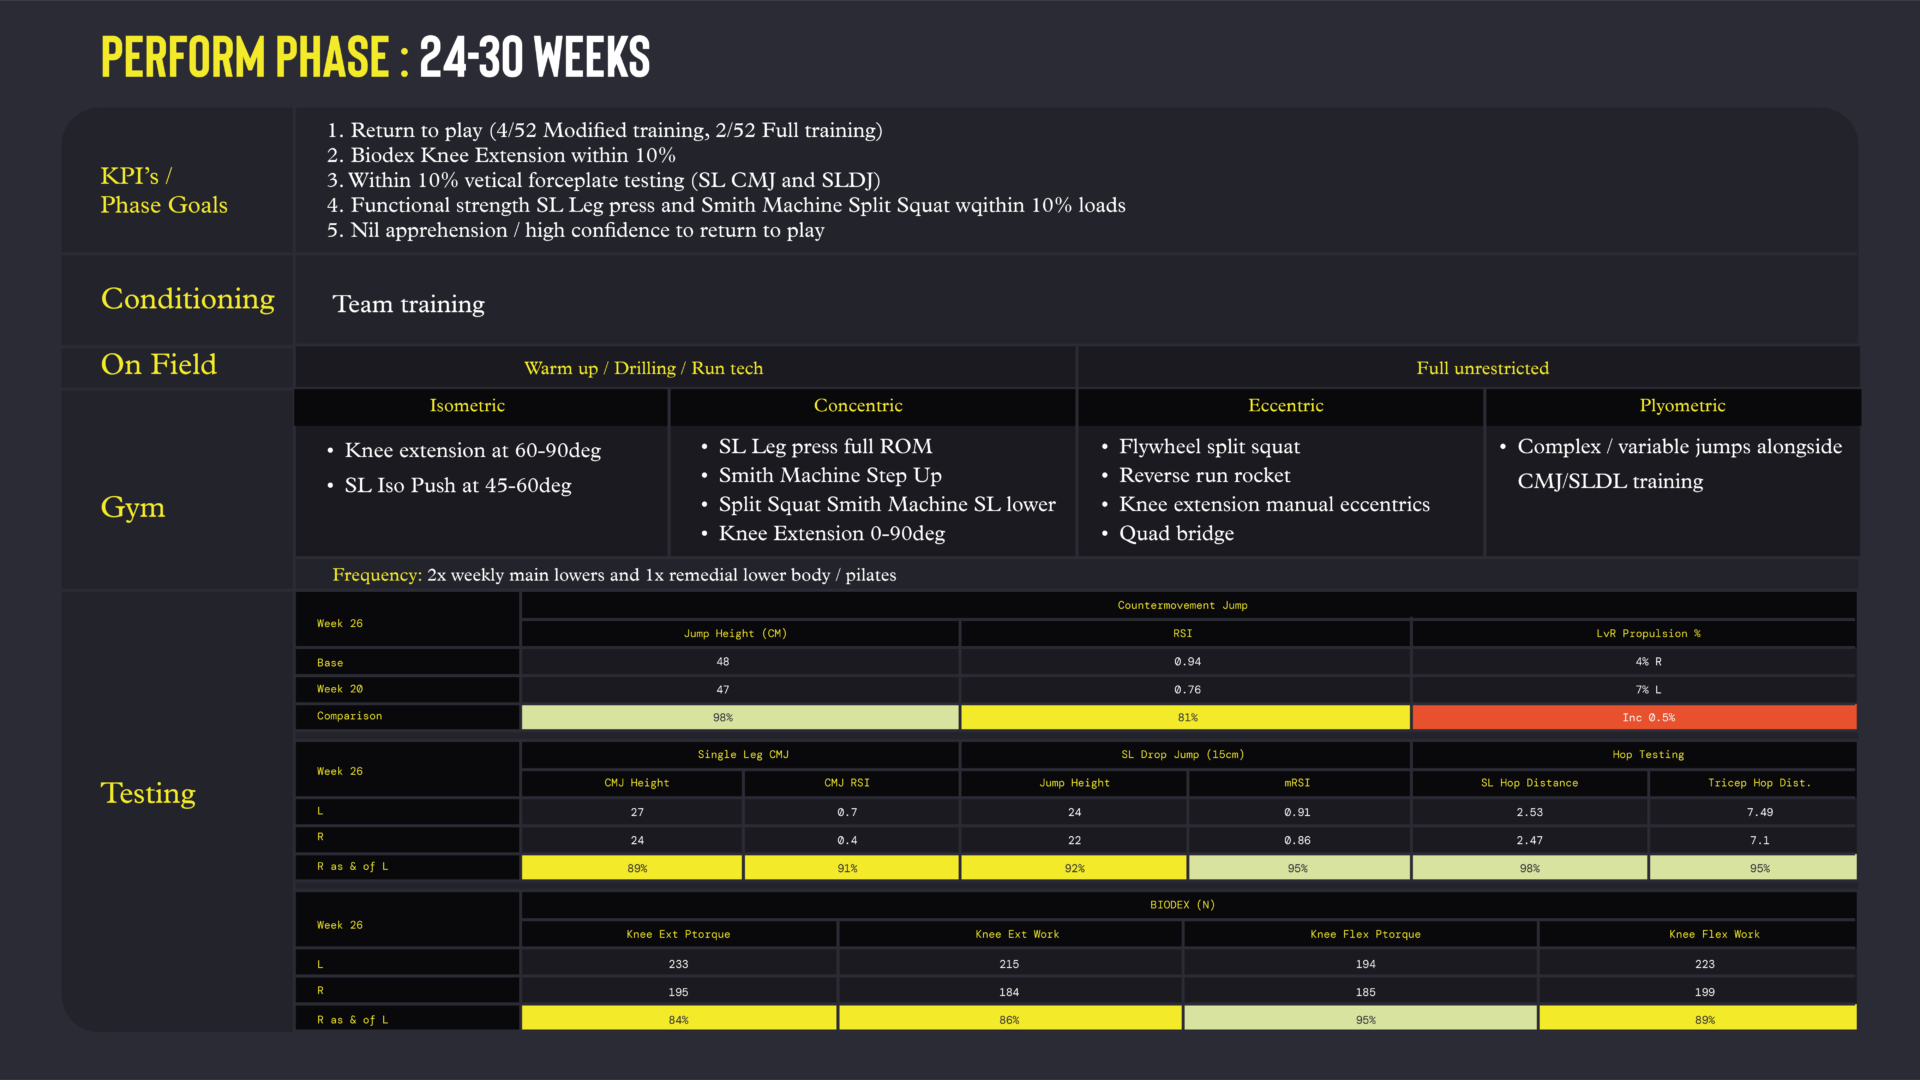
Task: Click Knee Flex Ptorque value 185
Action: click(x=1365, y=992)
